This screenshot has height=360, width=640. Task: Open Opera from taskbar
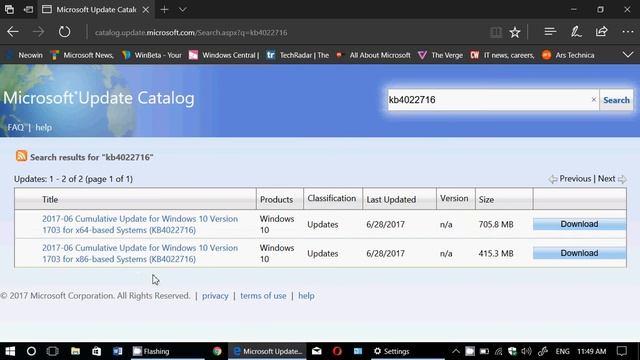tap(337, 351)
